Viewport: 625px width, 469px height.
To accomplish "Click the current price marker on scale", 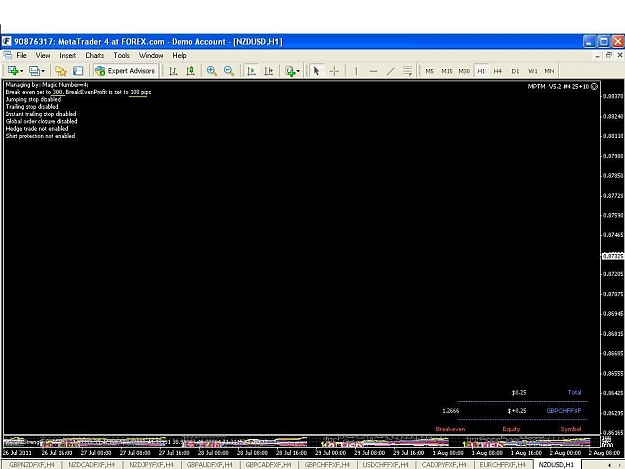I will pyautogui.click(x=613, y=256).
